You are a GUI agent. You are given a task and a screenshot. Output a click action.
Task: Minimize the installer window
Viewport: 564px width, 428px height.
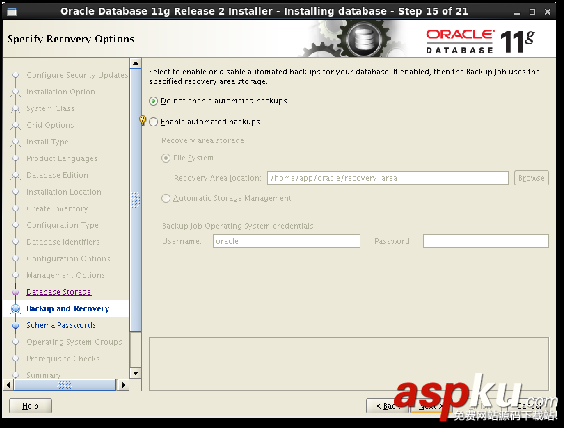pos(517,12)
